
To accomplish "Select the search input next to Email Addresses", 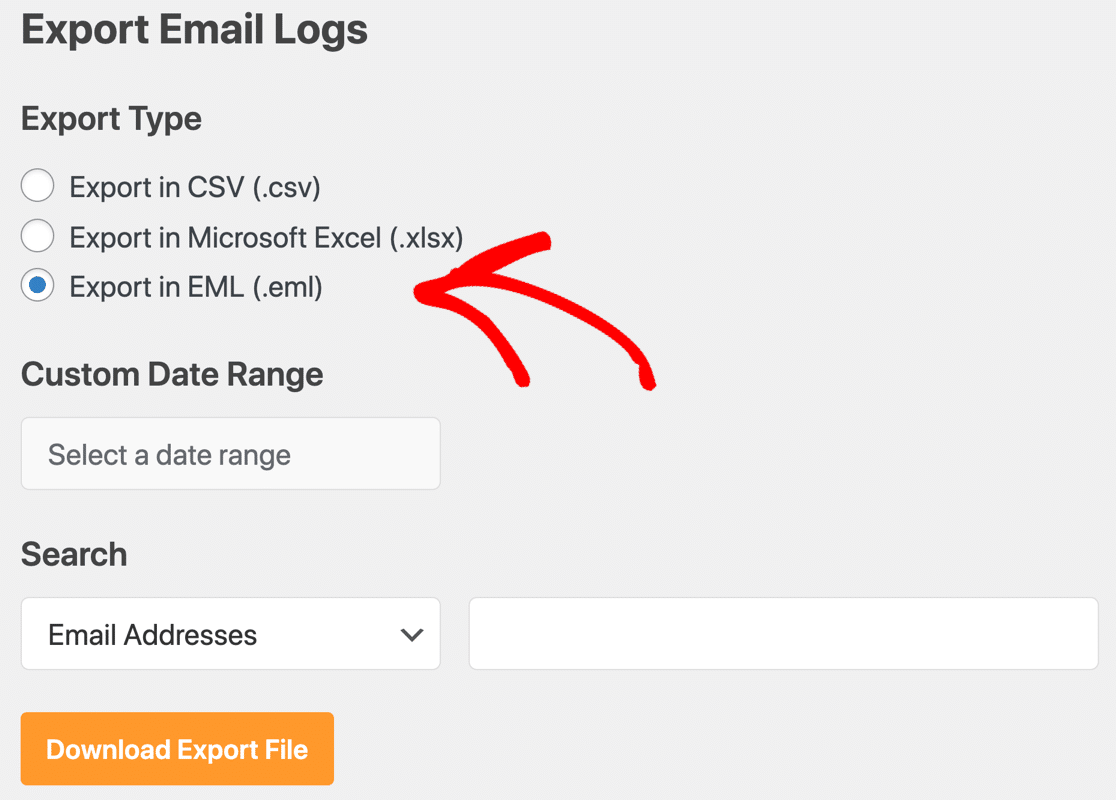I will (783, 634).
